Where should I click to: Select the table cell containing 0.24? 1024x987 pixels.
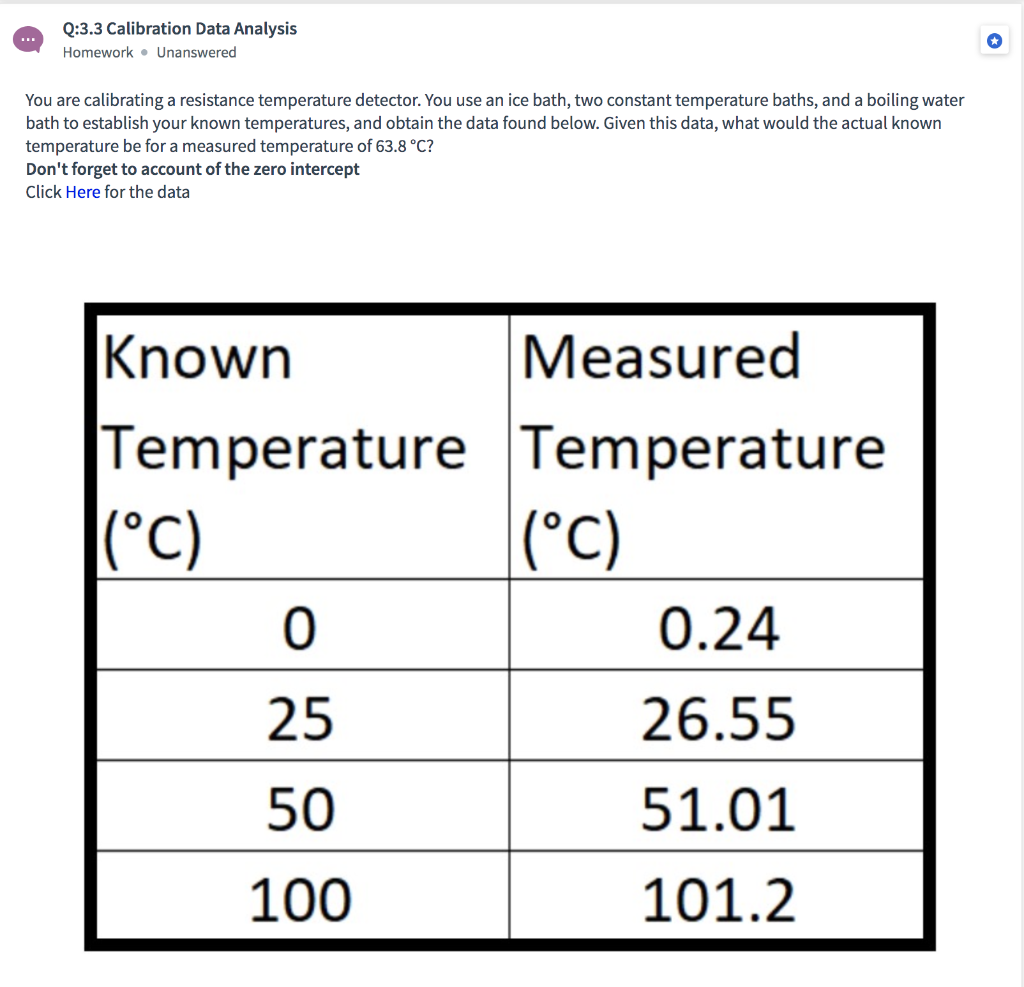point(717,625)
